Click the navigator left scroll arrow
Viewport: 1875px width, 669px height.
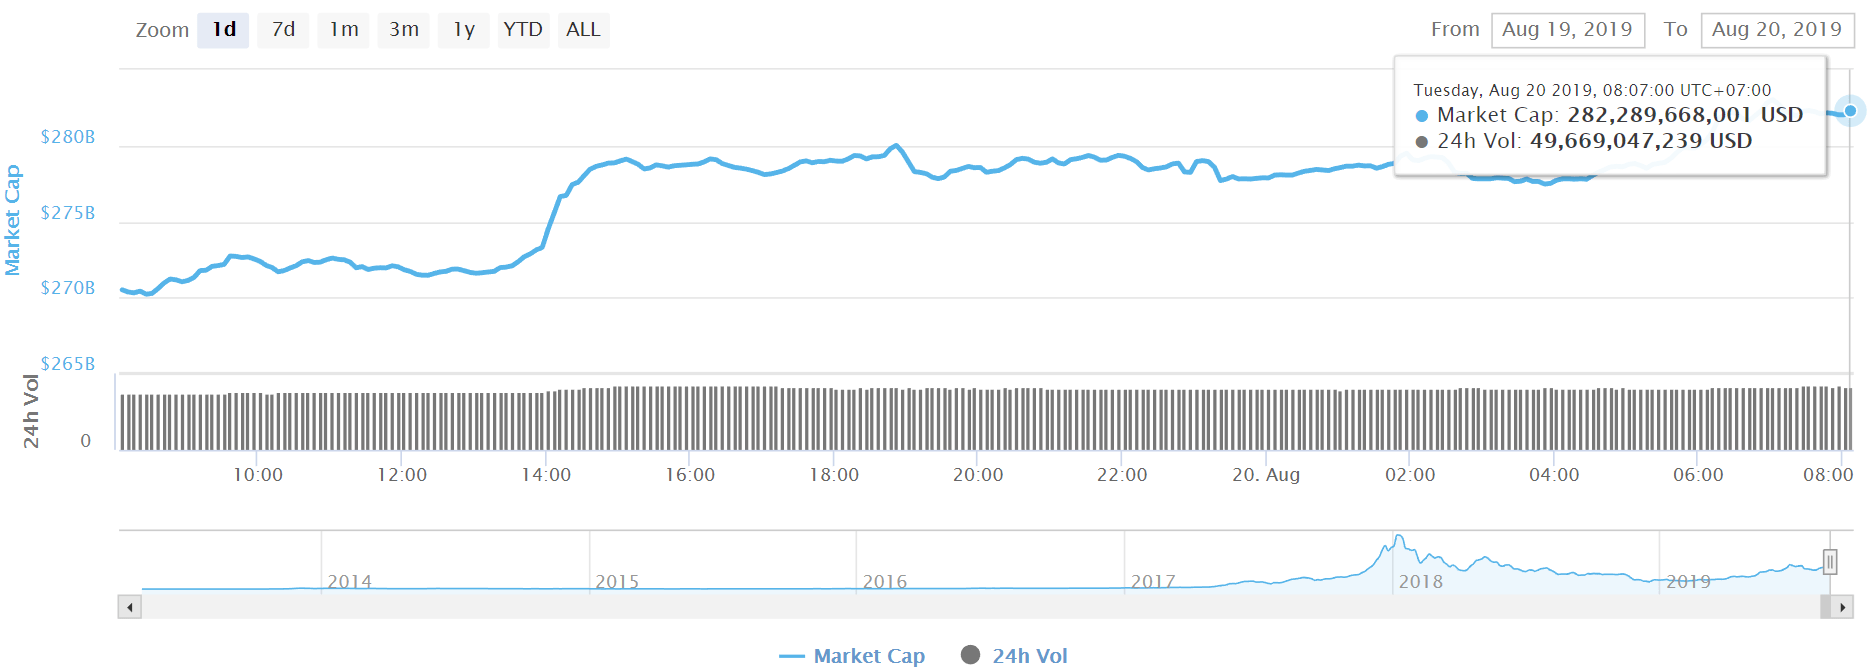tap(129, 607)
